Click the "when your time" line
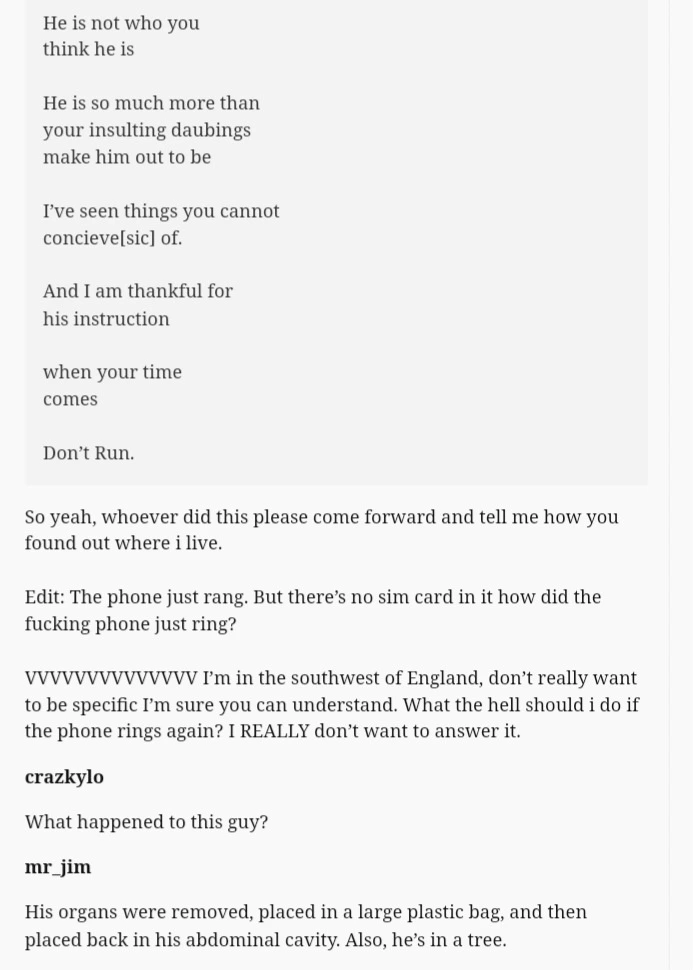The image size is (693, 970). [112, 372]
